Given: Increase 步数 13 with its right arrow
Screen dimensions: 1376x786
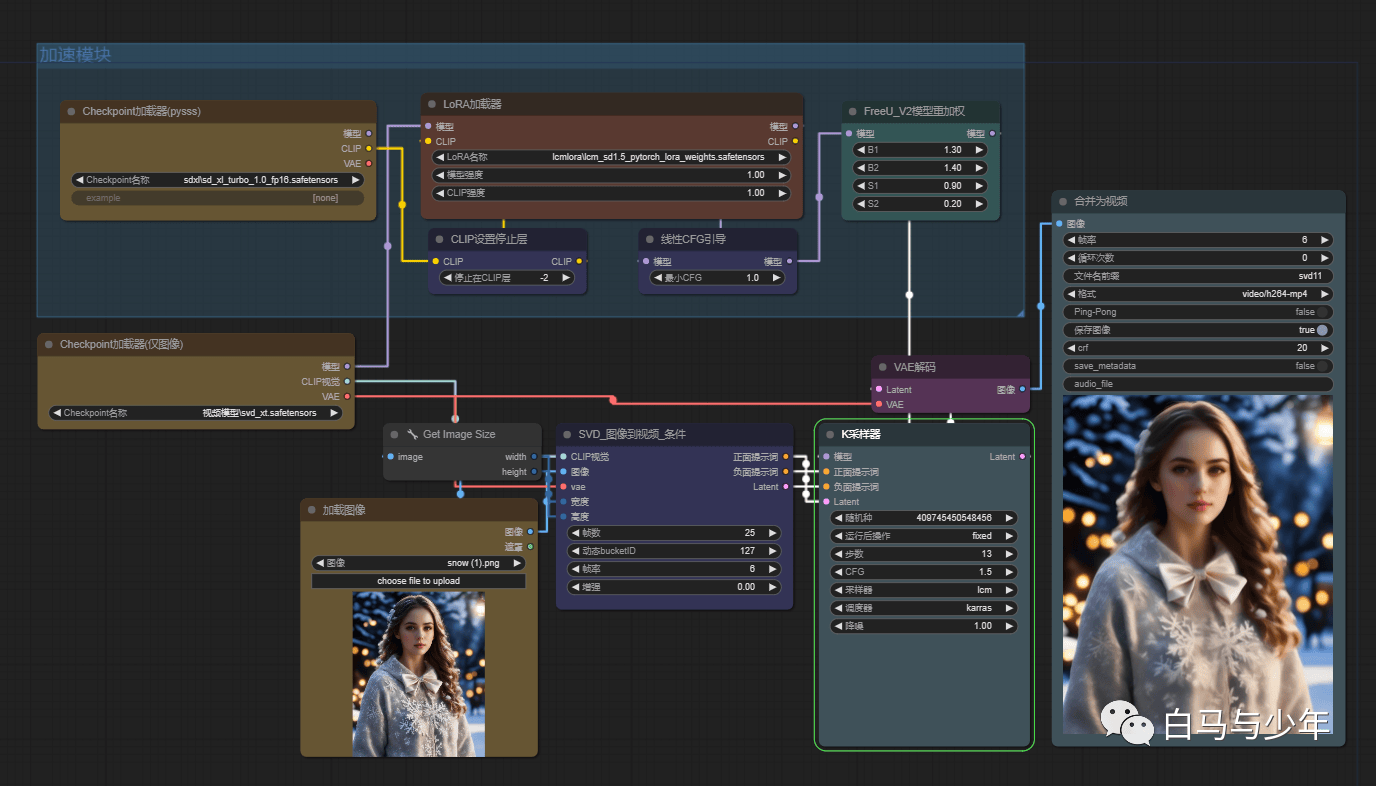Looking at the screenshot, I should pyautogui.click(x=1010, y=554).
